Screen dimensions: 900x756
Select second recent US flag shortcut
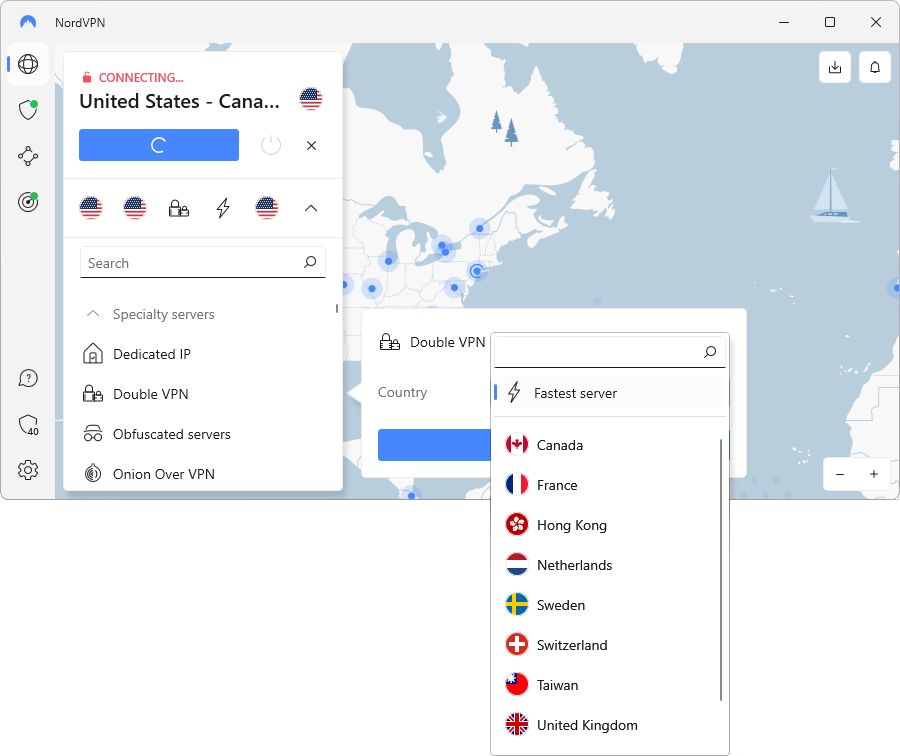pos(134,208)
